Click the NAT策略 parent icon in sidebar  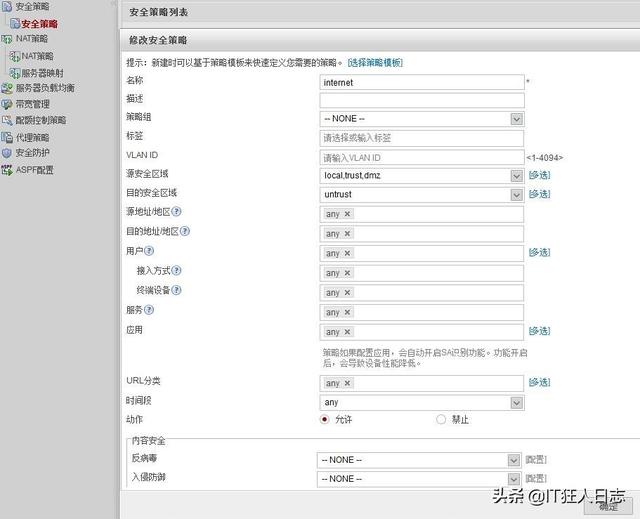click(6, 39)
